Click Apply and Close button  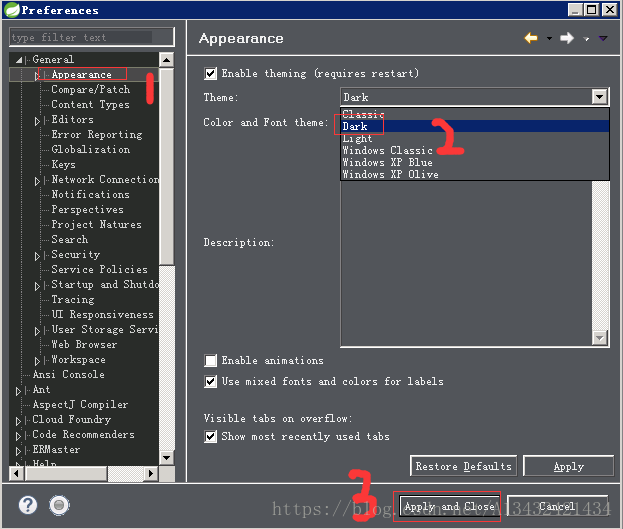point(449,506)
